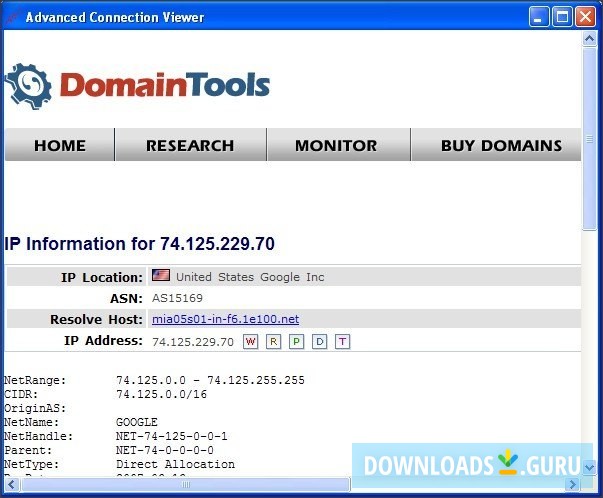
Task: Minimize the Advanced Connection Viewer window
Action: pos(539,17)
